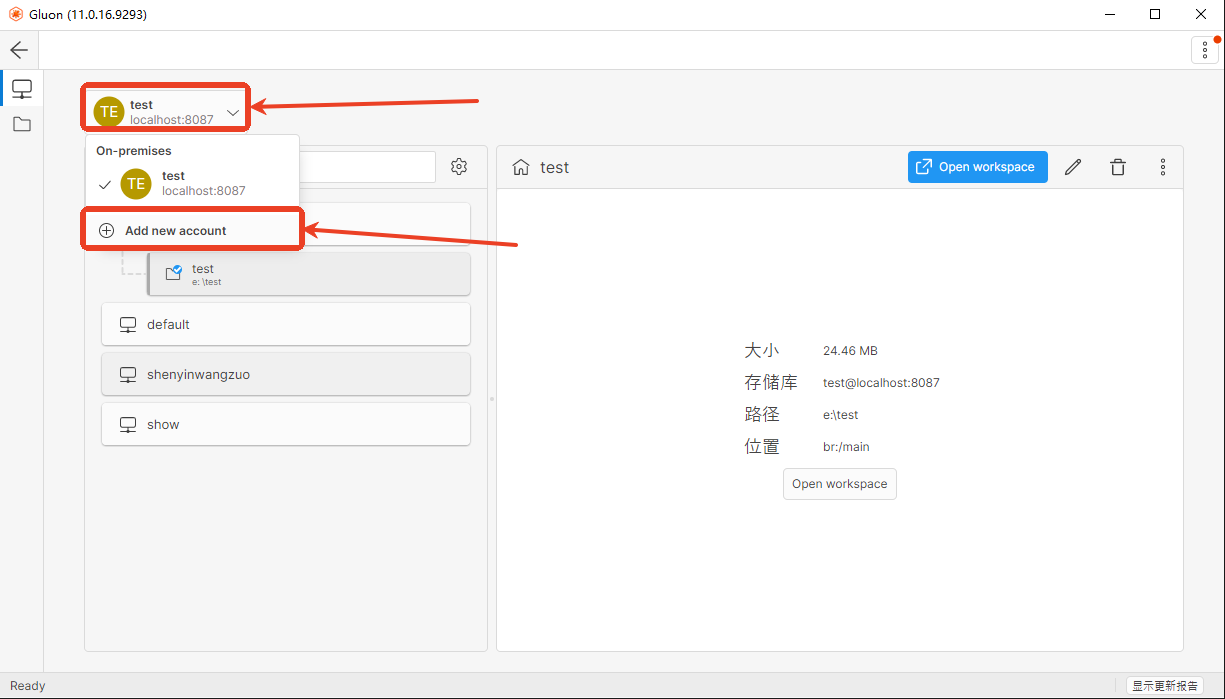
Task: Open the repositories folder sidebar icon
Action: 22,124
